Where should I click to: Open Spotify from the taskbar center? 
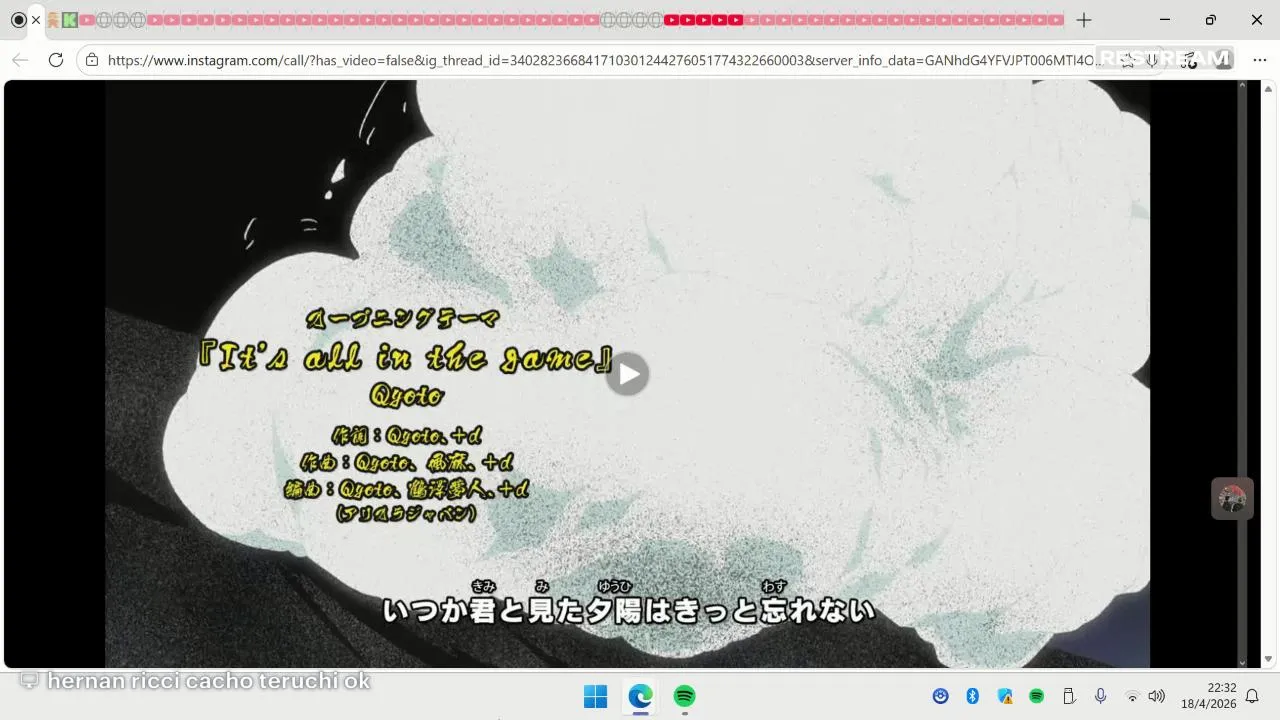(684, 696)
